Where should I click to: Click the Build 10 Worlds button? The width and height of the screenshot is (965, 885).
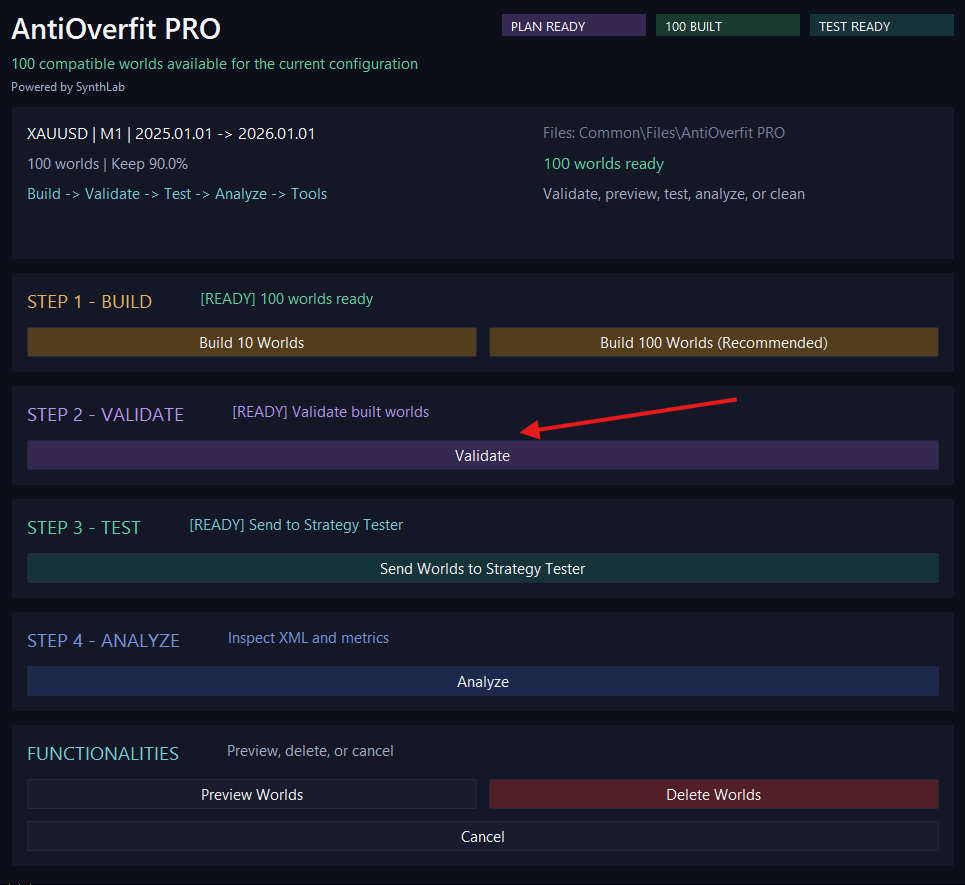(252, 342)
